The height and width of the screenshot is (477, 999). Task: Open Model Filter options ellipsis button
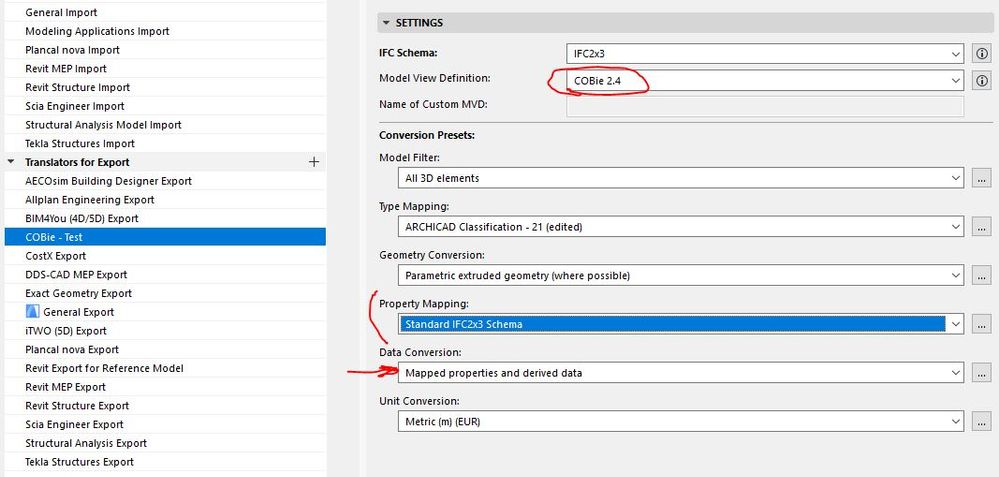pyautogui.click(x=982, y=178)
